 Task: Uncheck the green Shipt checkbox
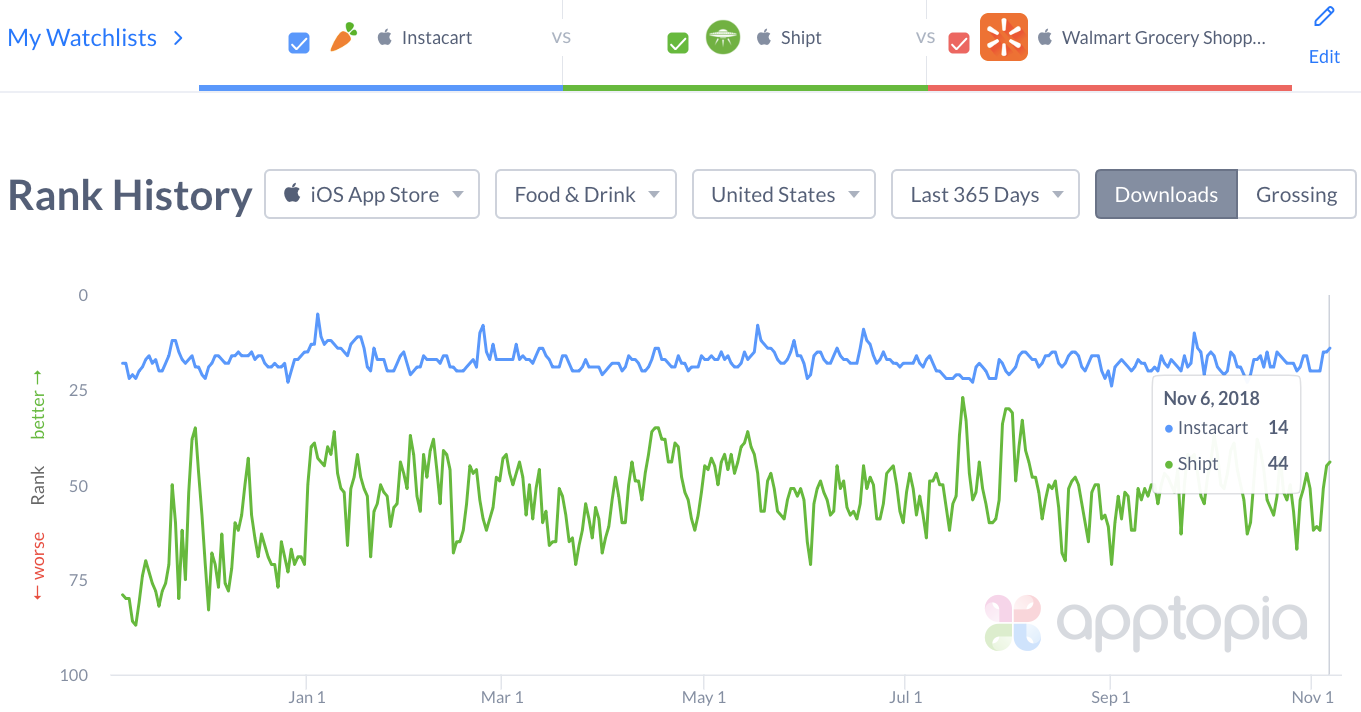[x=678, y=43]
